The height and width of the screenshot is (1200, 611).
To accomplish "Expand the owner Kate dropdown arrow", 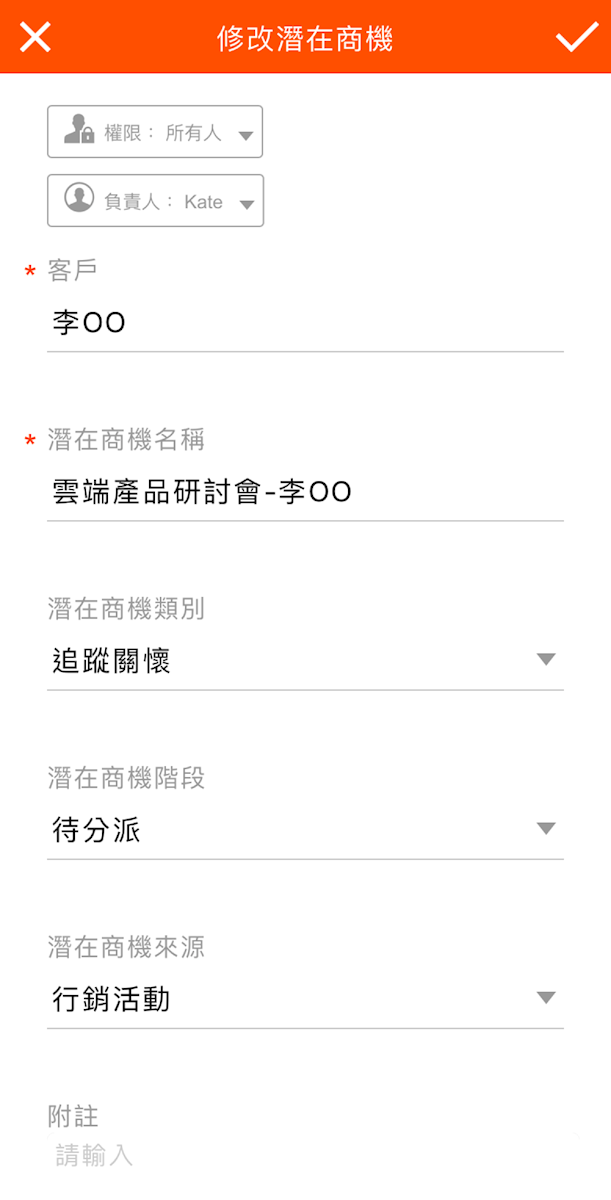I will pos(246,204).
